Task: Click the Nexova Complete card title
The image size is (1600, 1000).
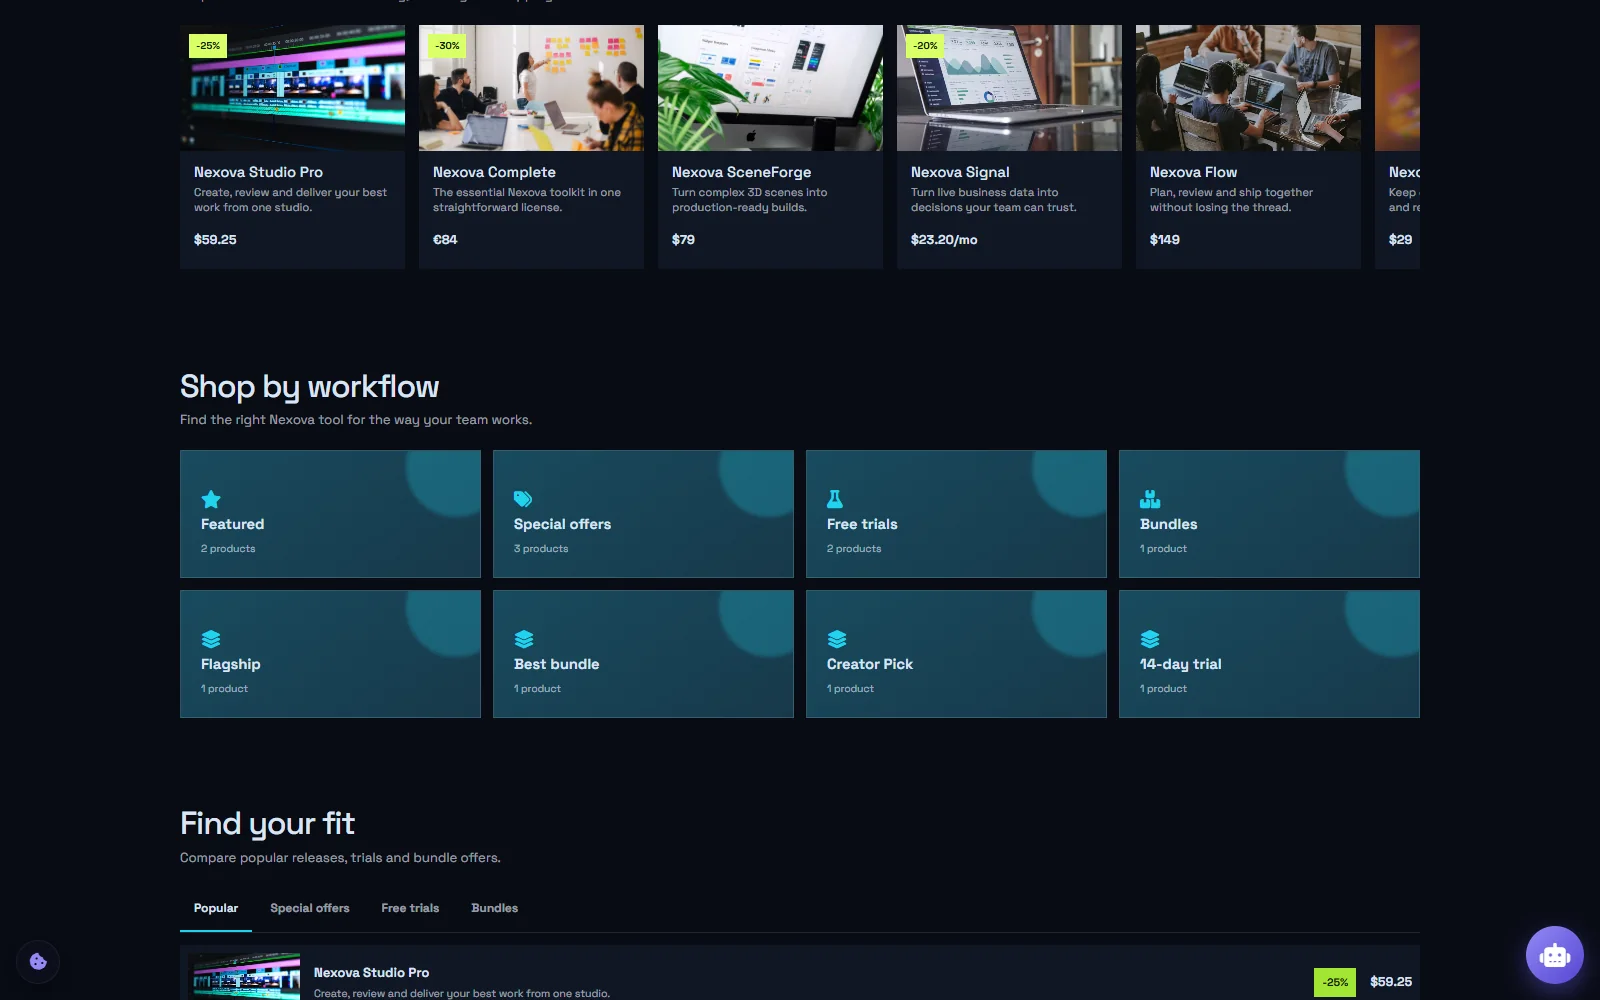Action: [494, 172]
